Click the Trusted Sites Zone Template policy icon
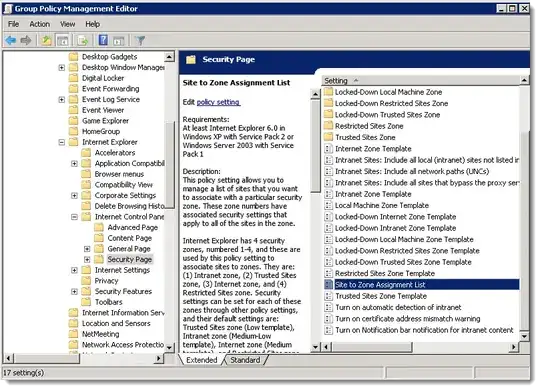This screenshot has width=540, height=390. point(329,296)
